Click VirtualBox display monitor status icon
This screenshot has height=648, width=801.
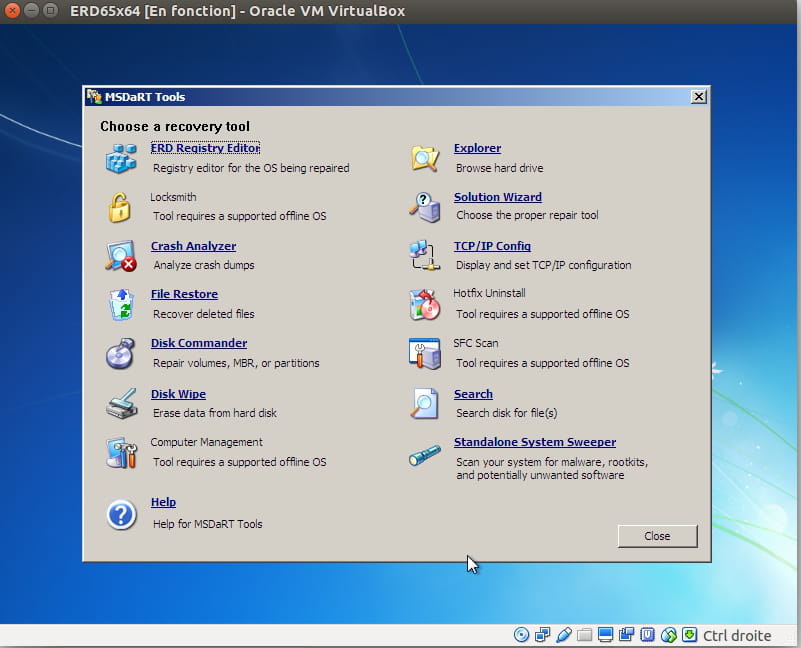(605, 635)
